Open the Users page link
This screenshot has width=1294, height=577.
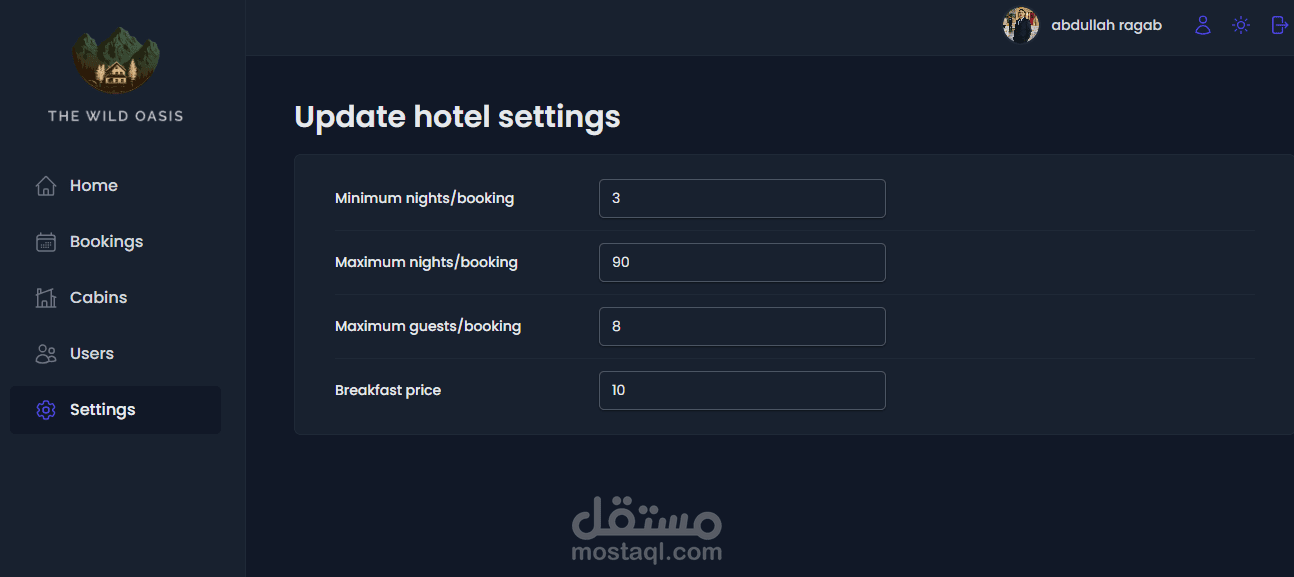pyautogui.click(x=92, y=354)
